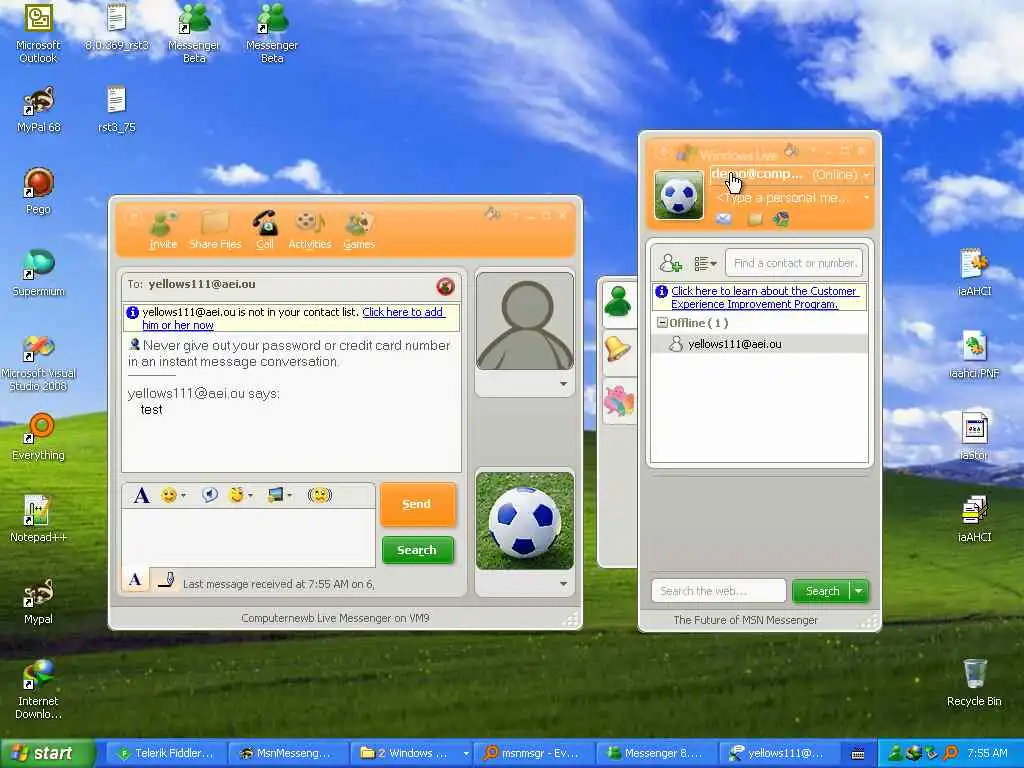Expand options under contact's silhouette picture
This screenshot has height=768, width=1024.
[563, 384]
